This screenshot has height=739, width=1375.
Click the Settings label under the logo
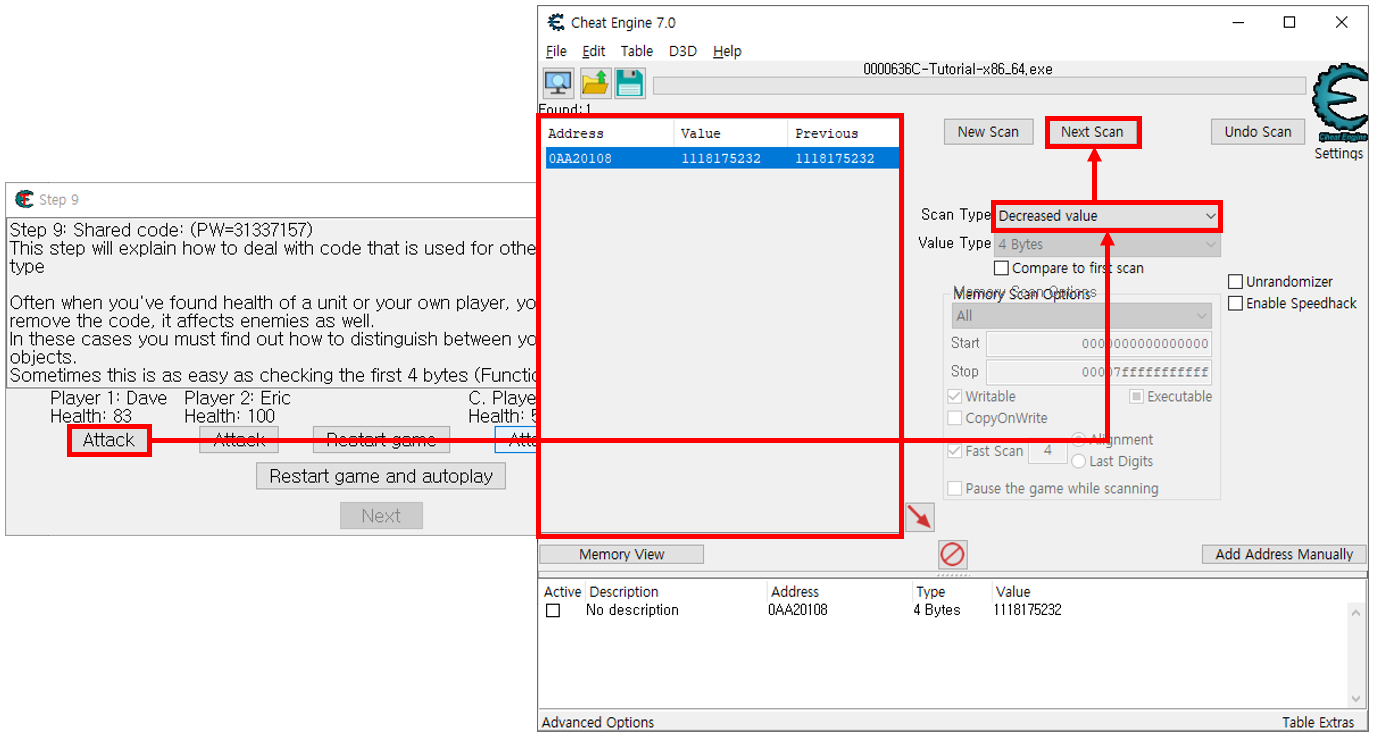tap(1339, 153)
